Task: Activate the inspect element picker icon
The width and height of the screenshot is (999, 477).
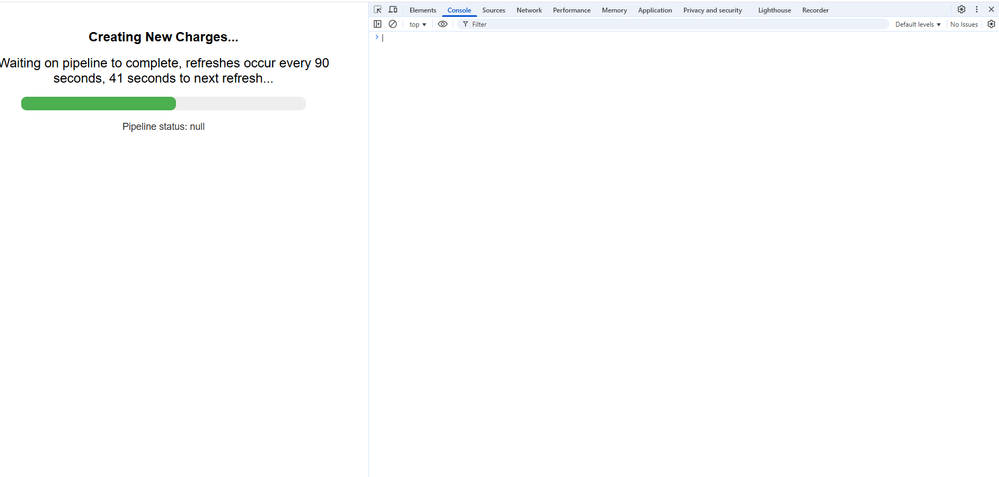Action: click(378, 10)
